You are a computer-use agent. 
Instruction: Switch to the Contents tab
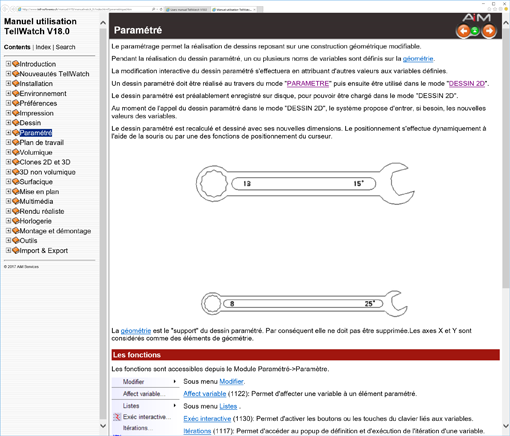17,47
